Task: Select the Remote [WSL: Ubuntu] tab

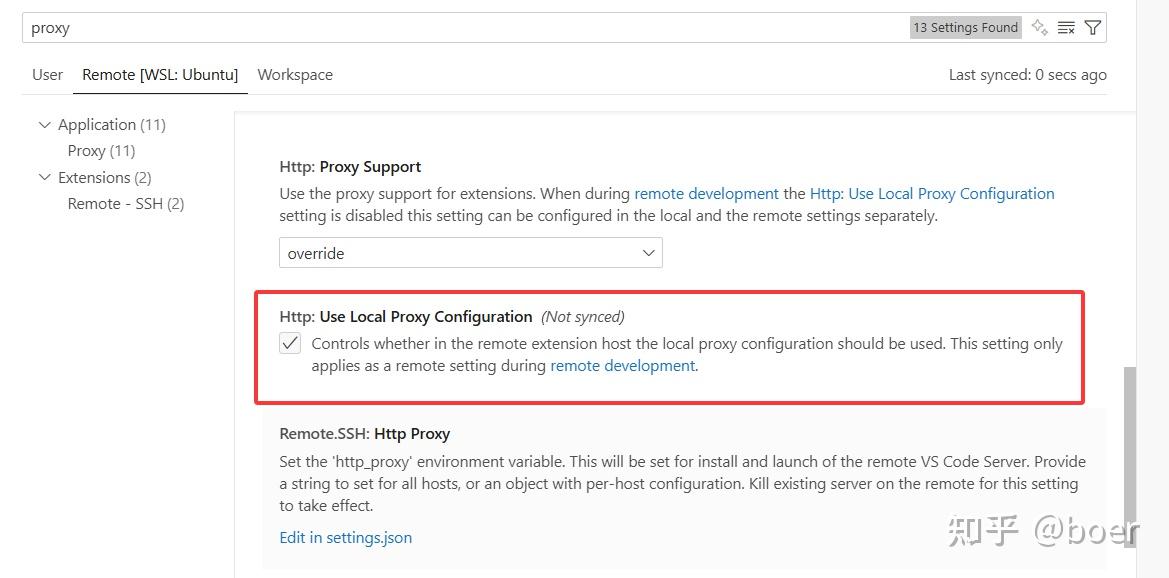Action: (159, 74)
